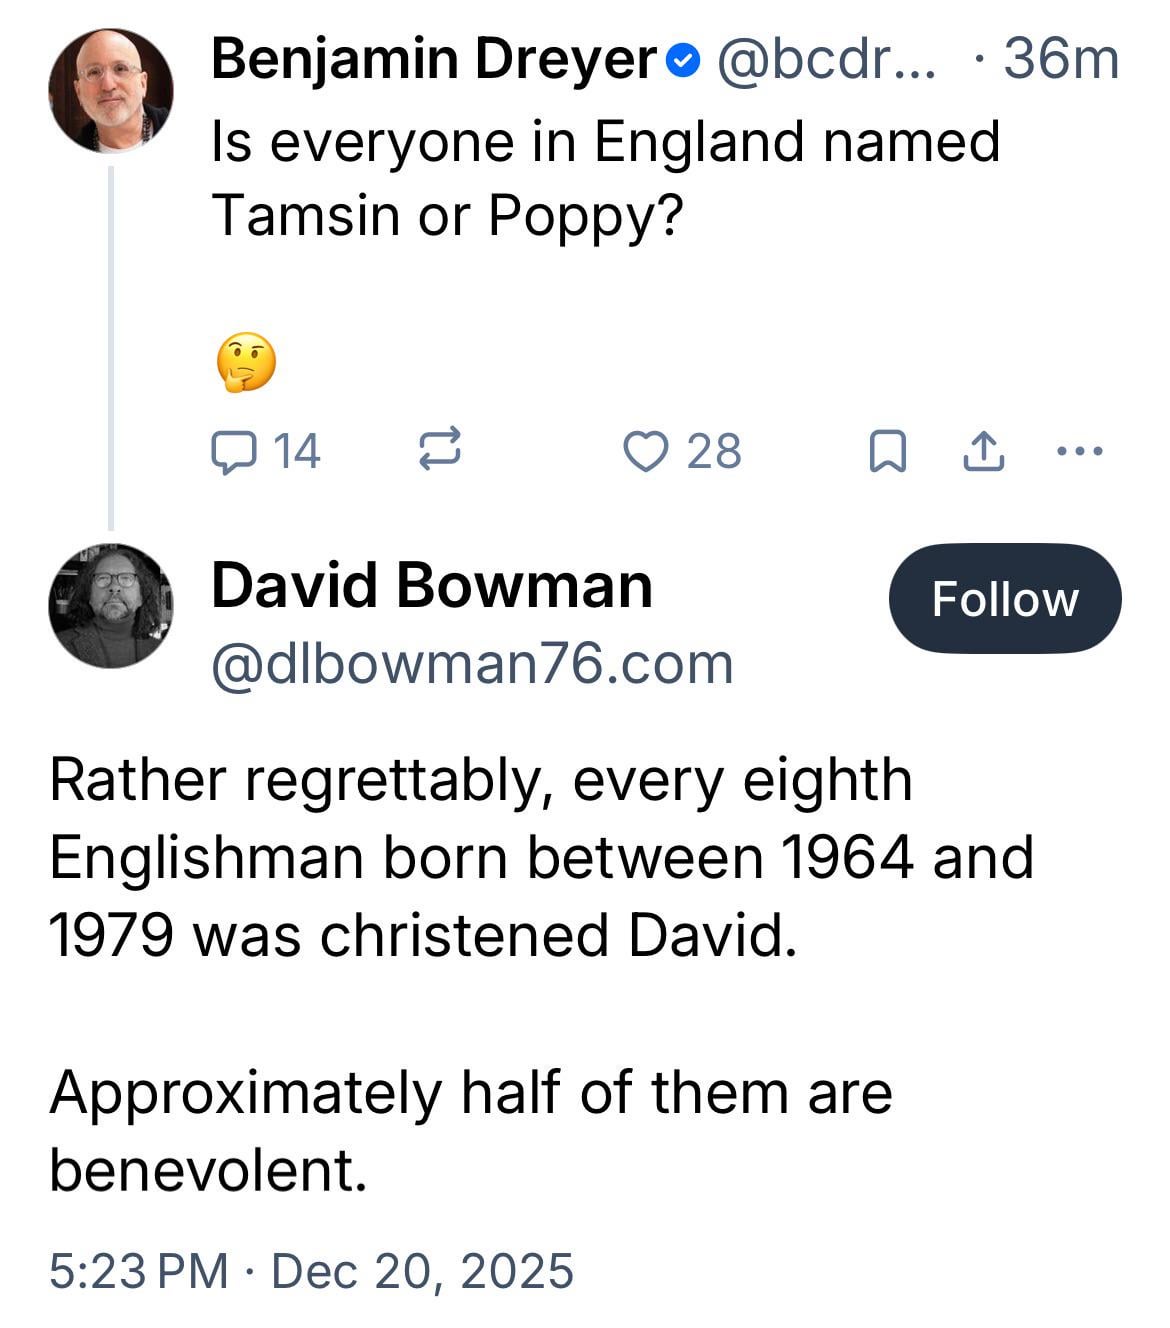Image resolution: width=1170 pixels, height=1328 pixels.
Task: Click the @bcdr... handle
Action: pos(826,60)
